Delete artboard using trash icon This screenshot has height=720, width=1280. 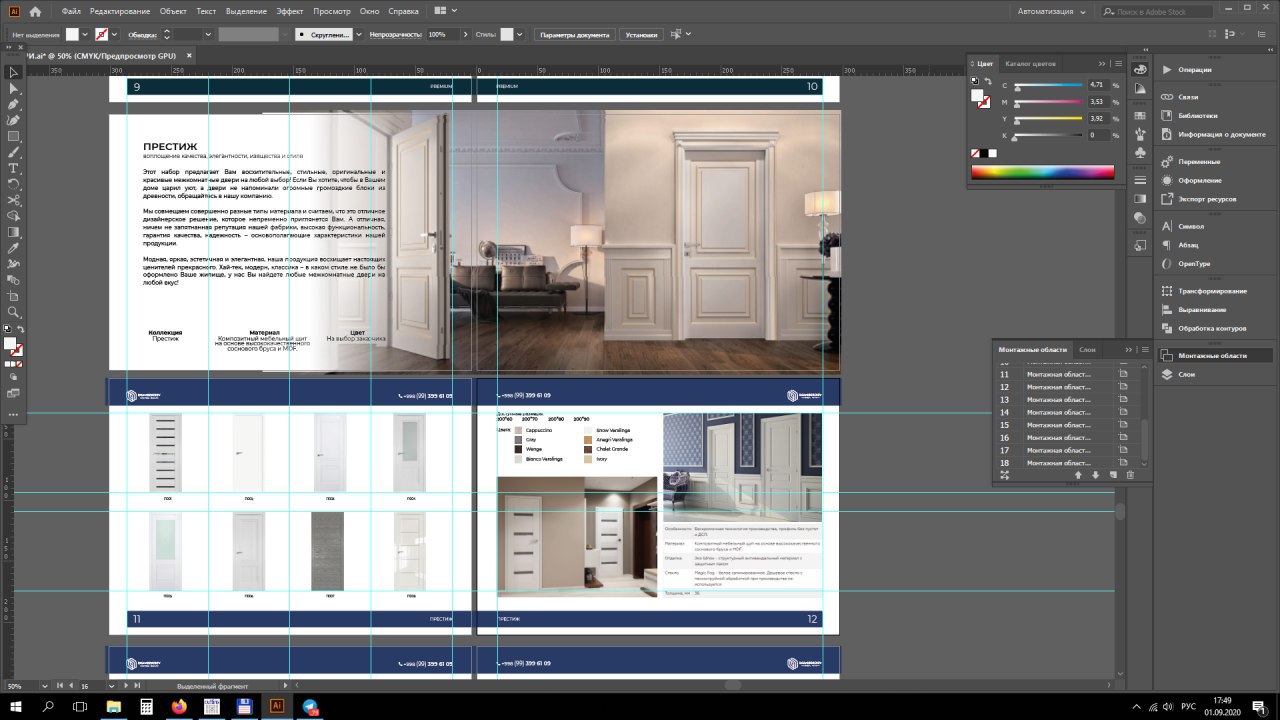point(1131,475)
